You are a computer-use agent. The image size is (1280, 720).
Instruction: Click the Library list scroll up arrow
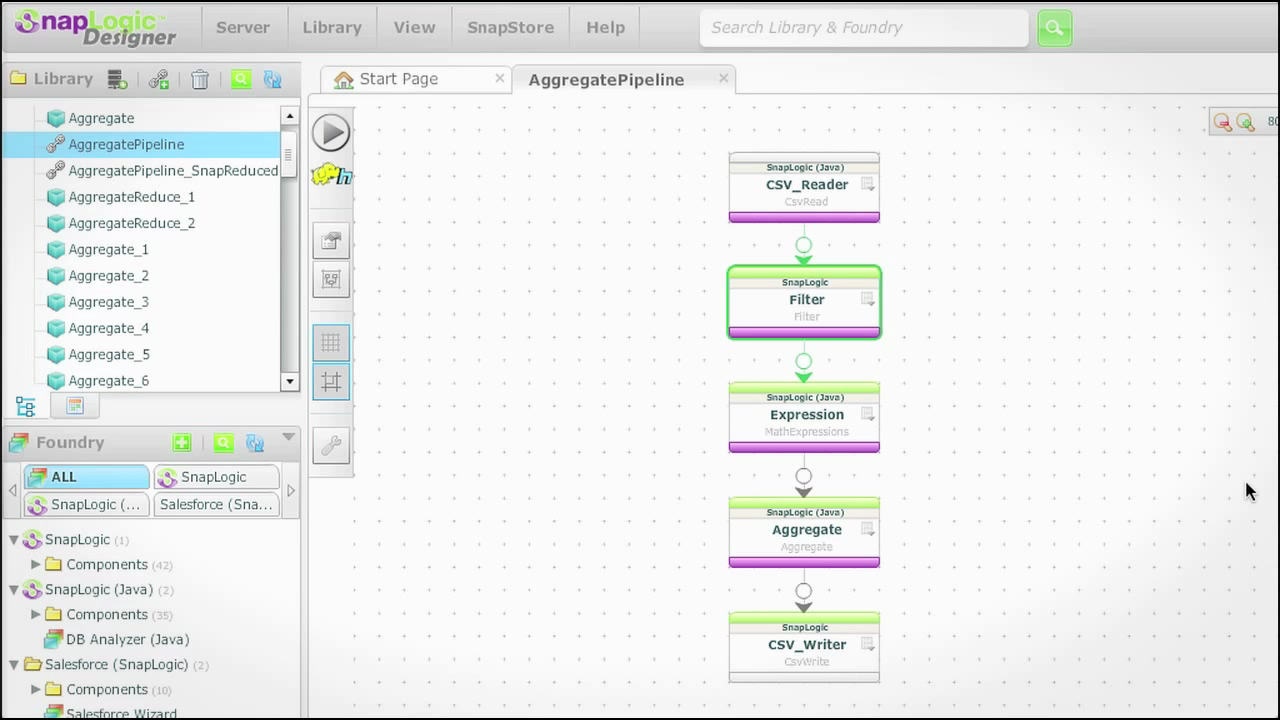coord(290,116)
